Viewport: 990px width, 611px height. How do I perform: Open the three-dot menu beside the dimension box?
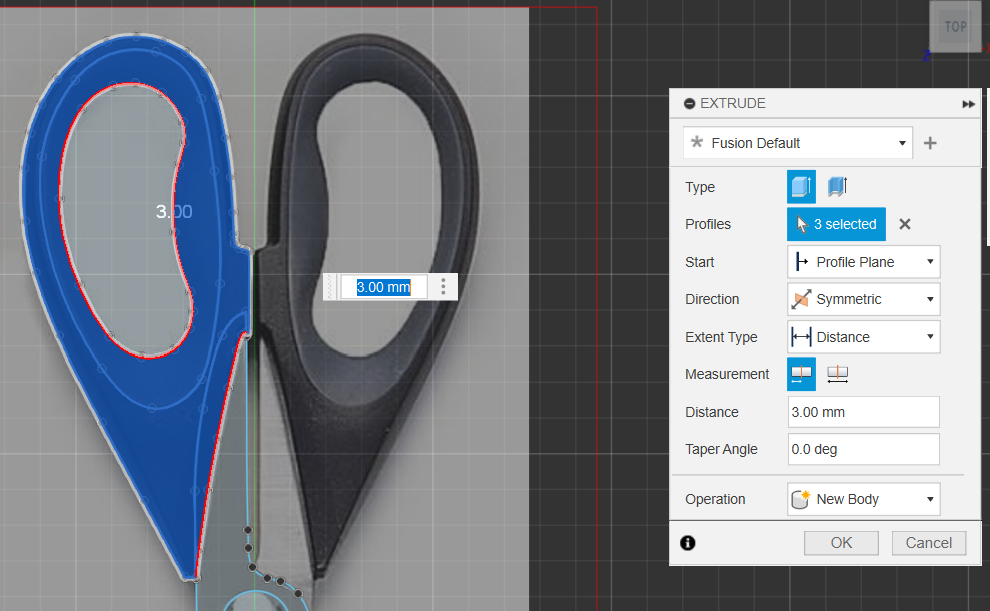(x=442, y=286)
